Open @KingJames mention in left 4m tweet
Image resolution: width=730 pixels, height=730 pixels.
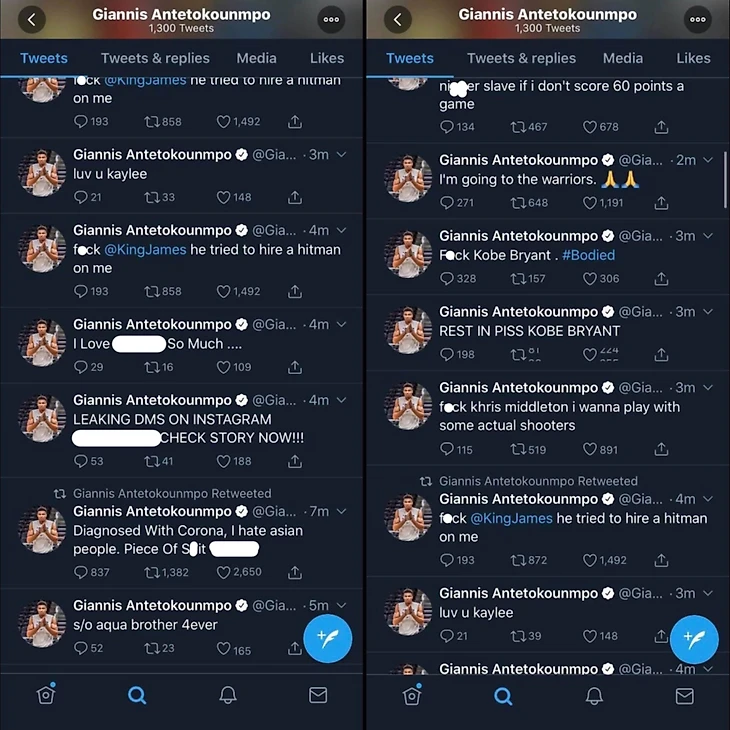tap(145, 250)
